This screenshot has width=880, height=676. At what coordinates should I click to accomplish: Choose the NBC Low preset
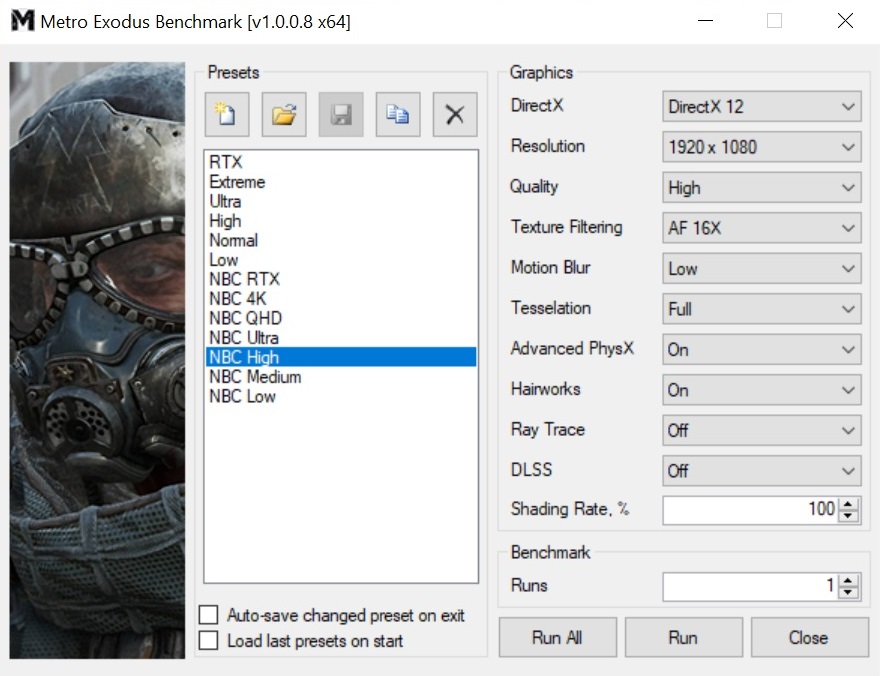(x=341, y=396)
